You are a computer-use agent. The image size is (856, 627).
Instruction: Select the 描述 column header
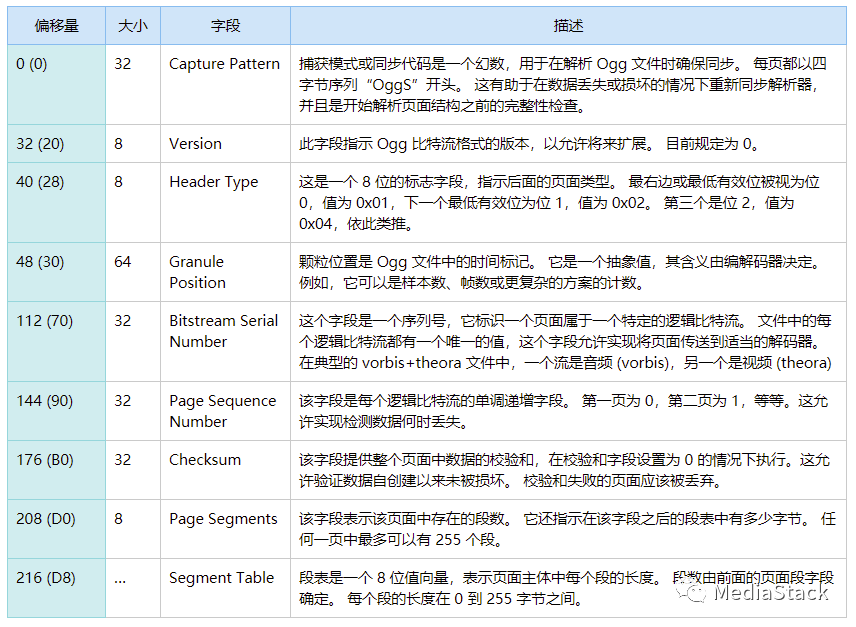[568, 26]
